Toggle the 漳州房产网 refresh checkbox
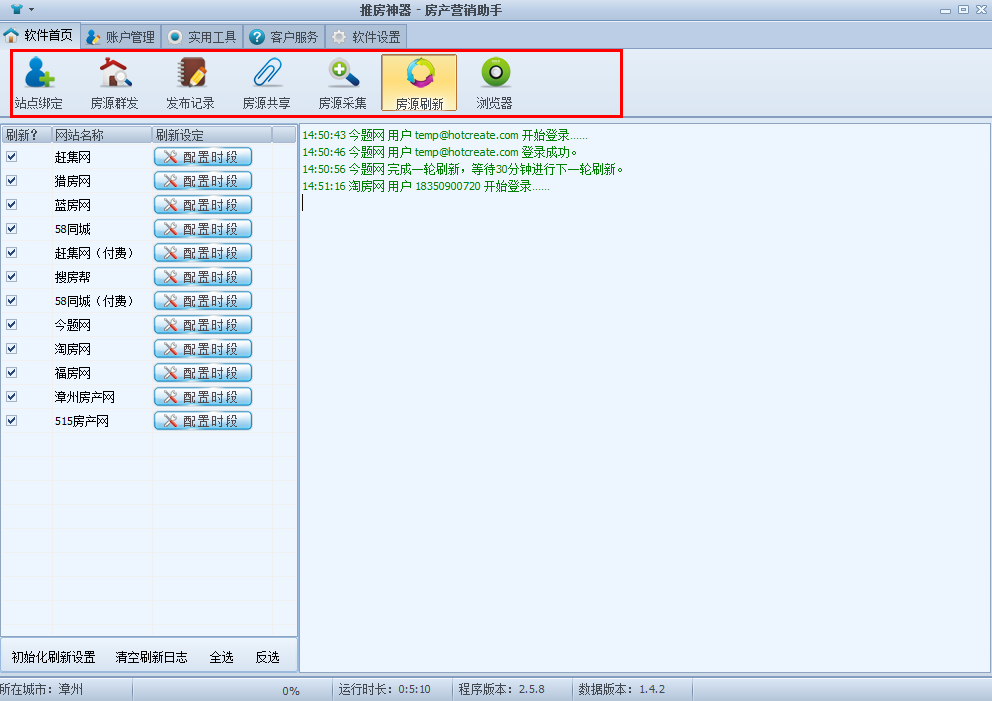Viewport: 992px width, 701px height. point(11,397)
